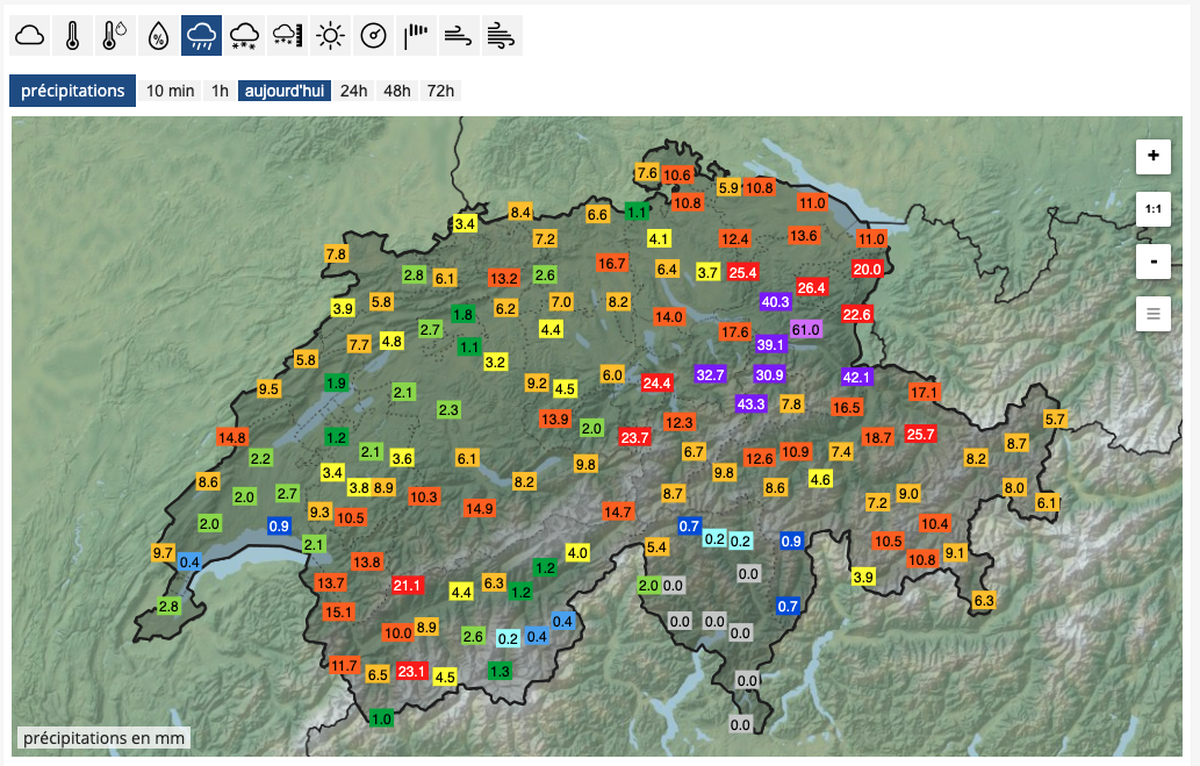Click the 9.1 station value
This screenshot has width=1200, height=766.
pos(955,552)
